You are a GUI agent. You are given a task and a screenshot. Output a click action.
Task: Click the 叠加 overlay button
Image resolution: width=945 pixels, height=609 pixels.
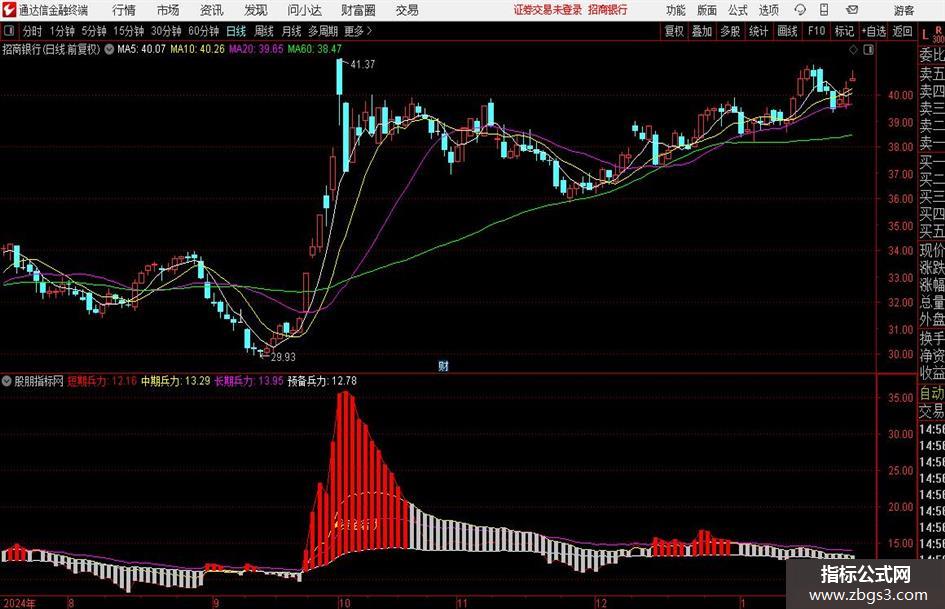point(702,31)
